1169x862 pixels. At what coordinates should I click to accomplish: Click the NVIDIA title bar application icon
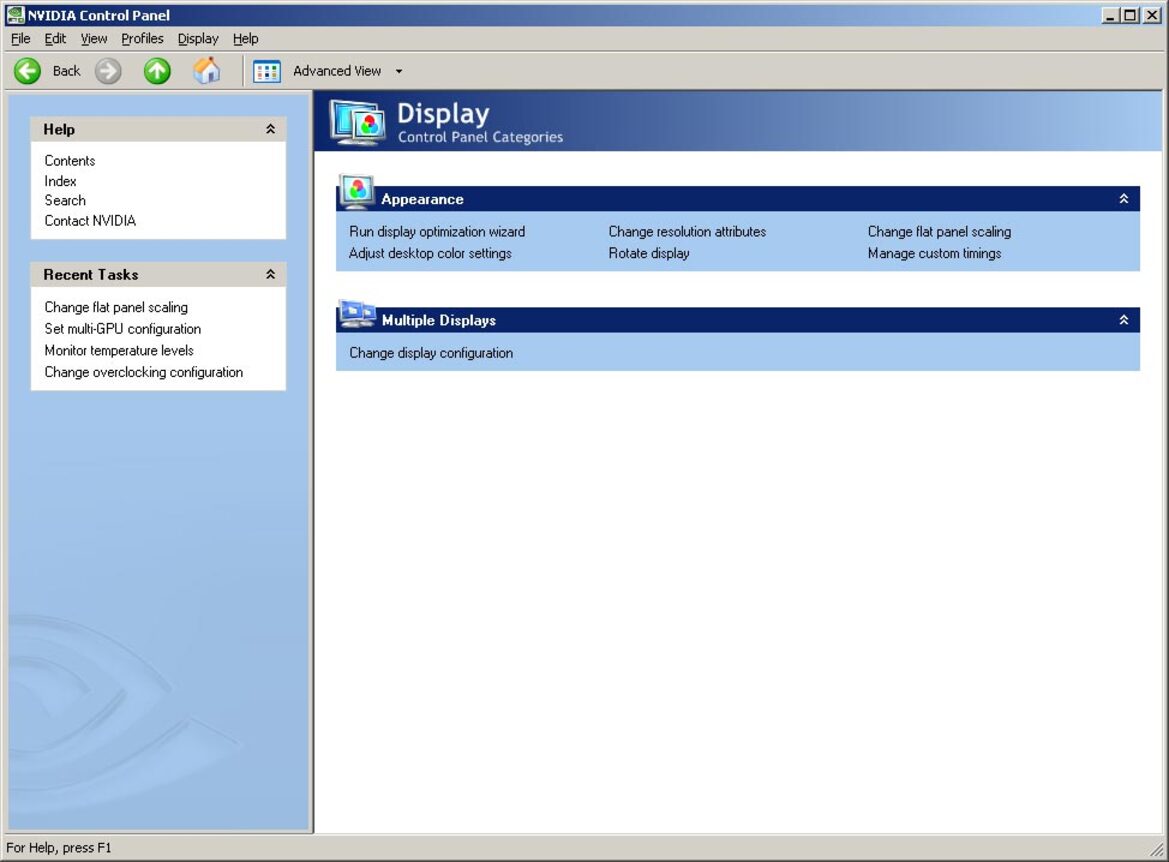click(x=15, y=15)
